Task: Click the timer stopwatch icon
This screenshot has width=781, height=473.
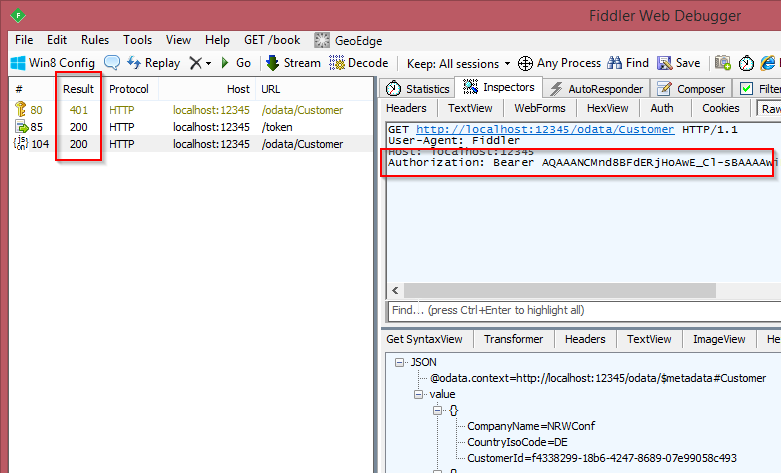Action: 746,63
